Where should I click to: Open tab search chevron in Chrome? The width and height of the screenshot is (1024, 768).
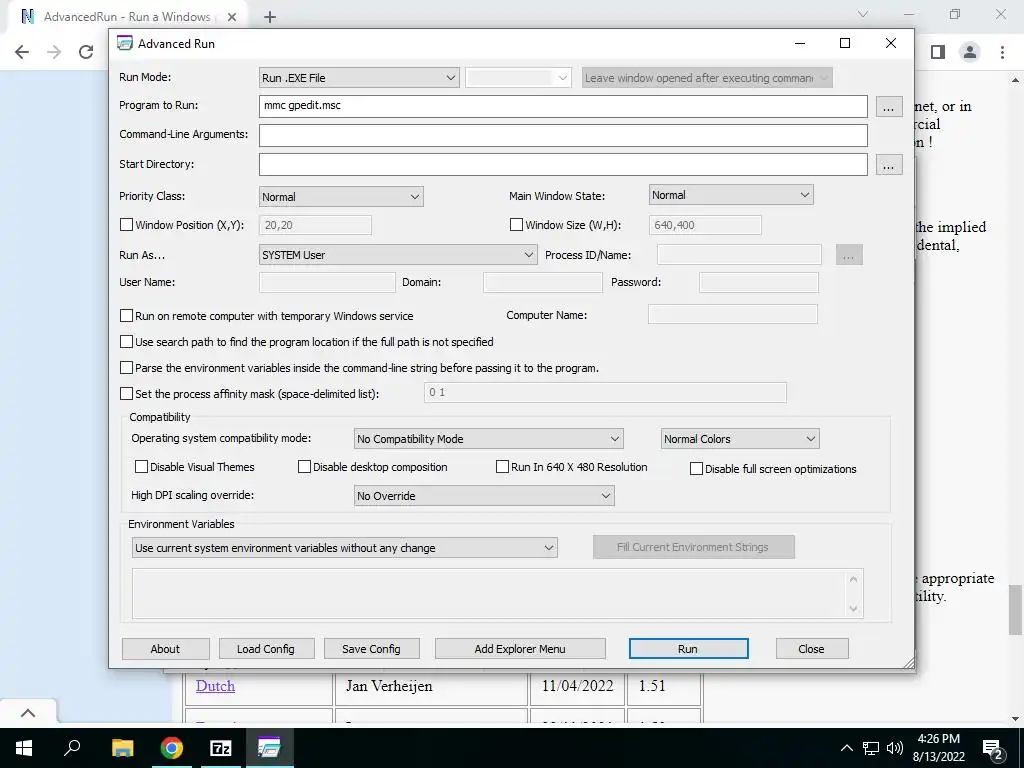coord(863,14)
